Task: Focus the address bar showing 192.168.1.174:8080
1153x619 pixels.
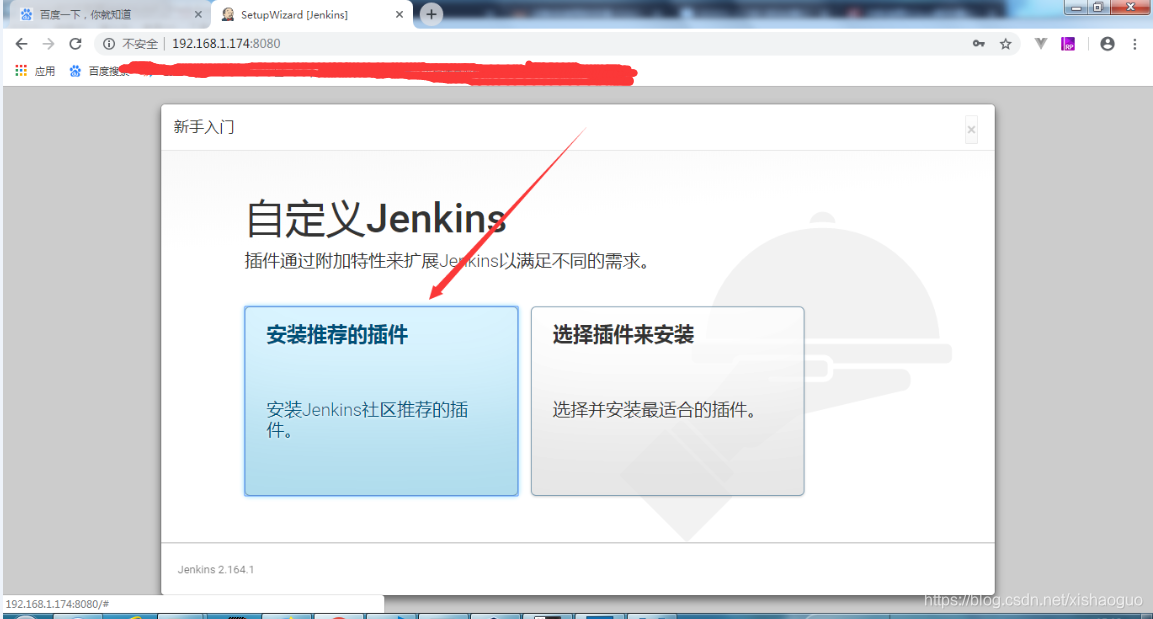Action: click(559, 44)
